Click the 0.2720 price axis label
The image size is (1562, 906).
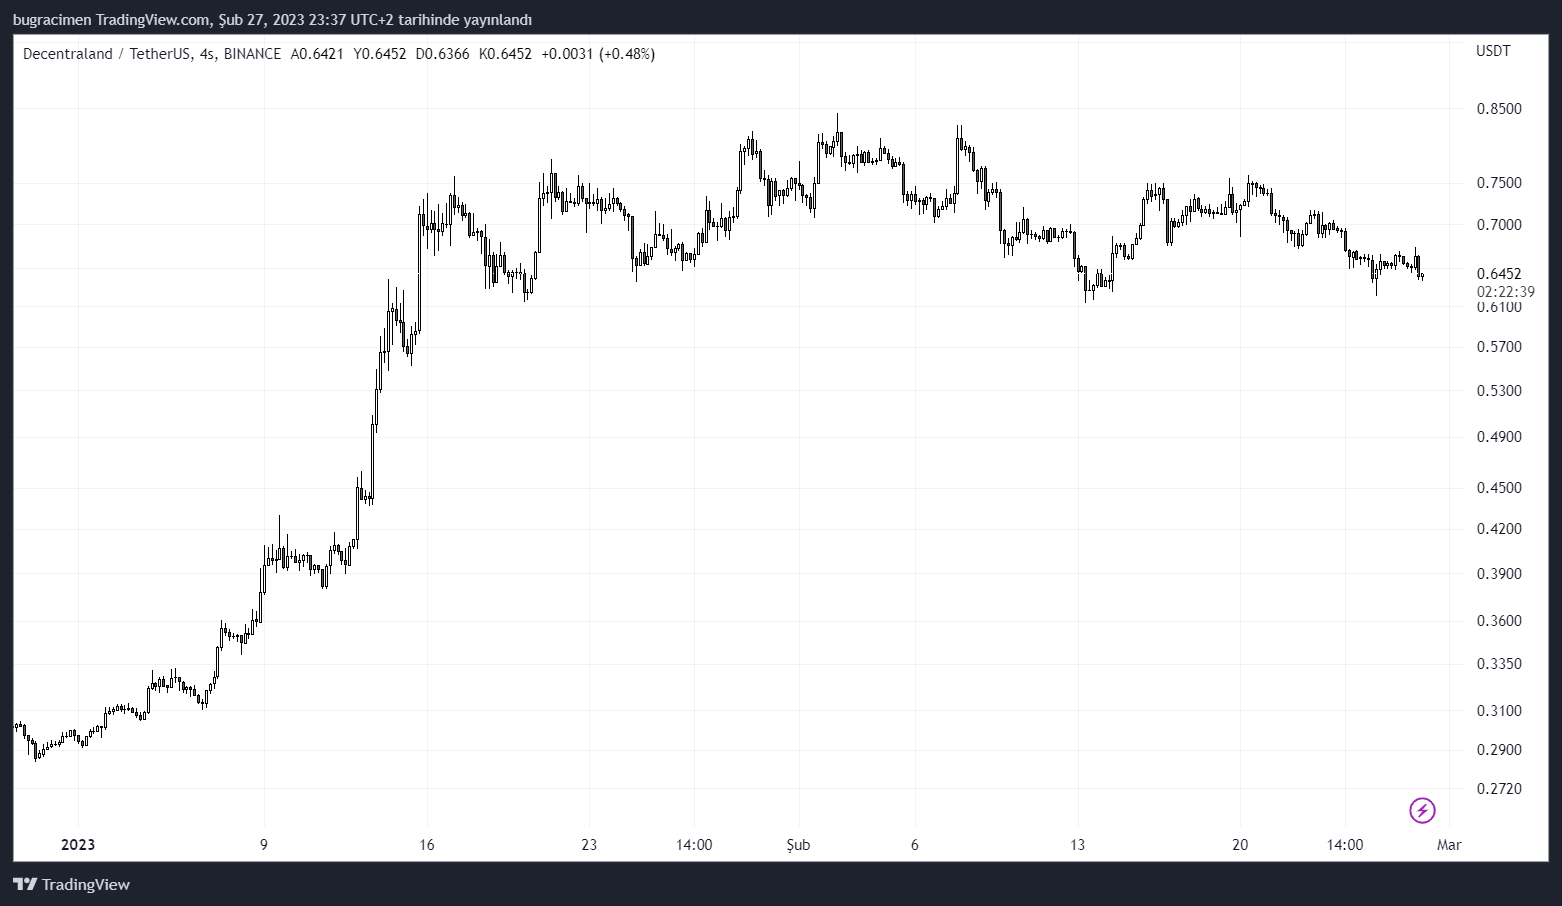point(1499,789)
